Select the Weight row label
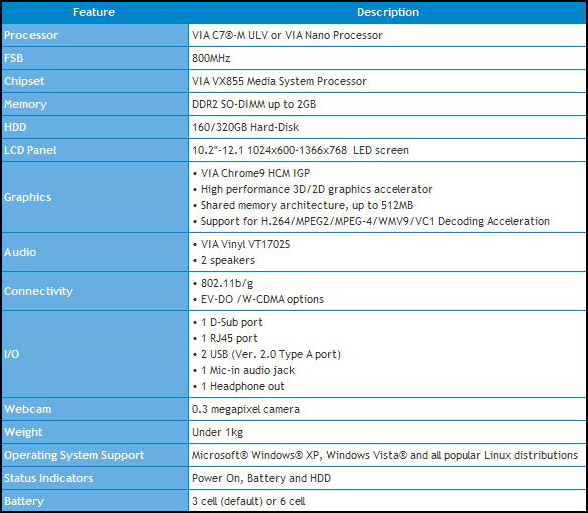Screen dimensions: 588x513 (23, 432)
